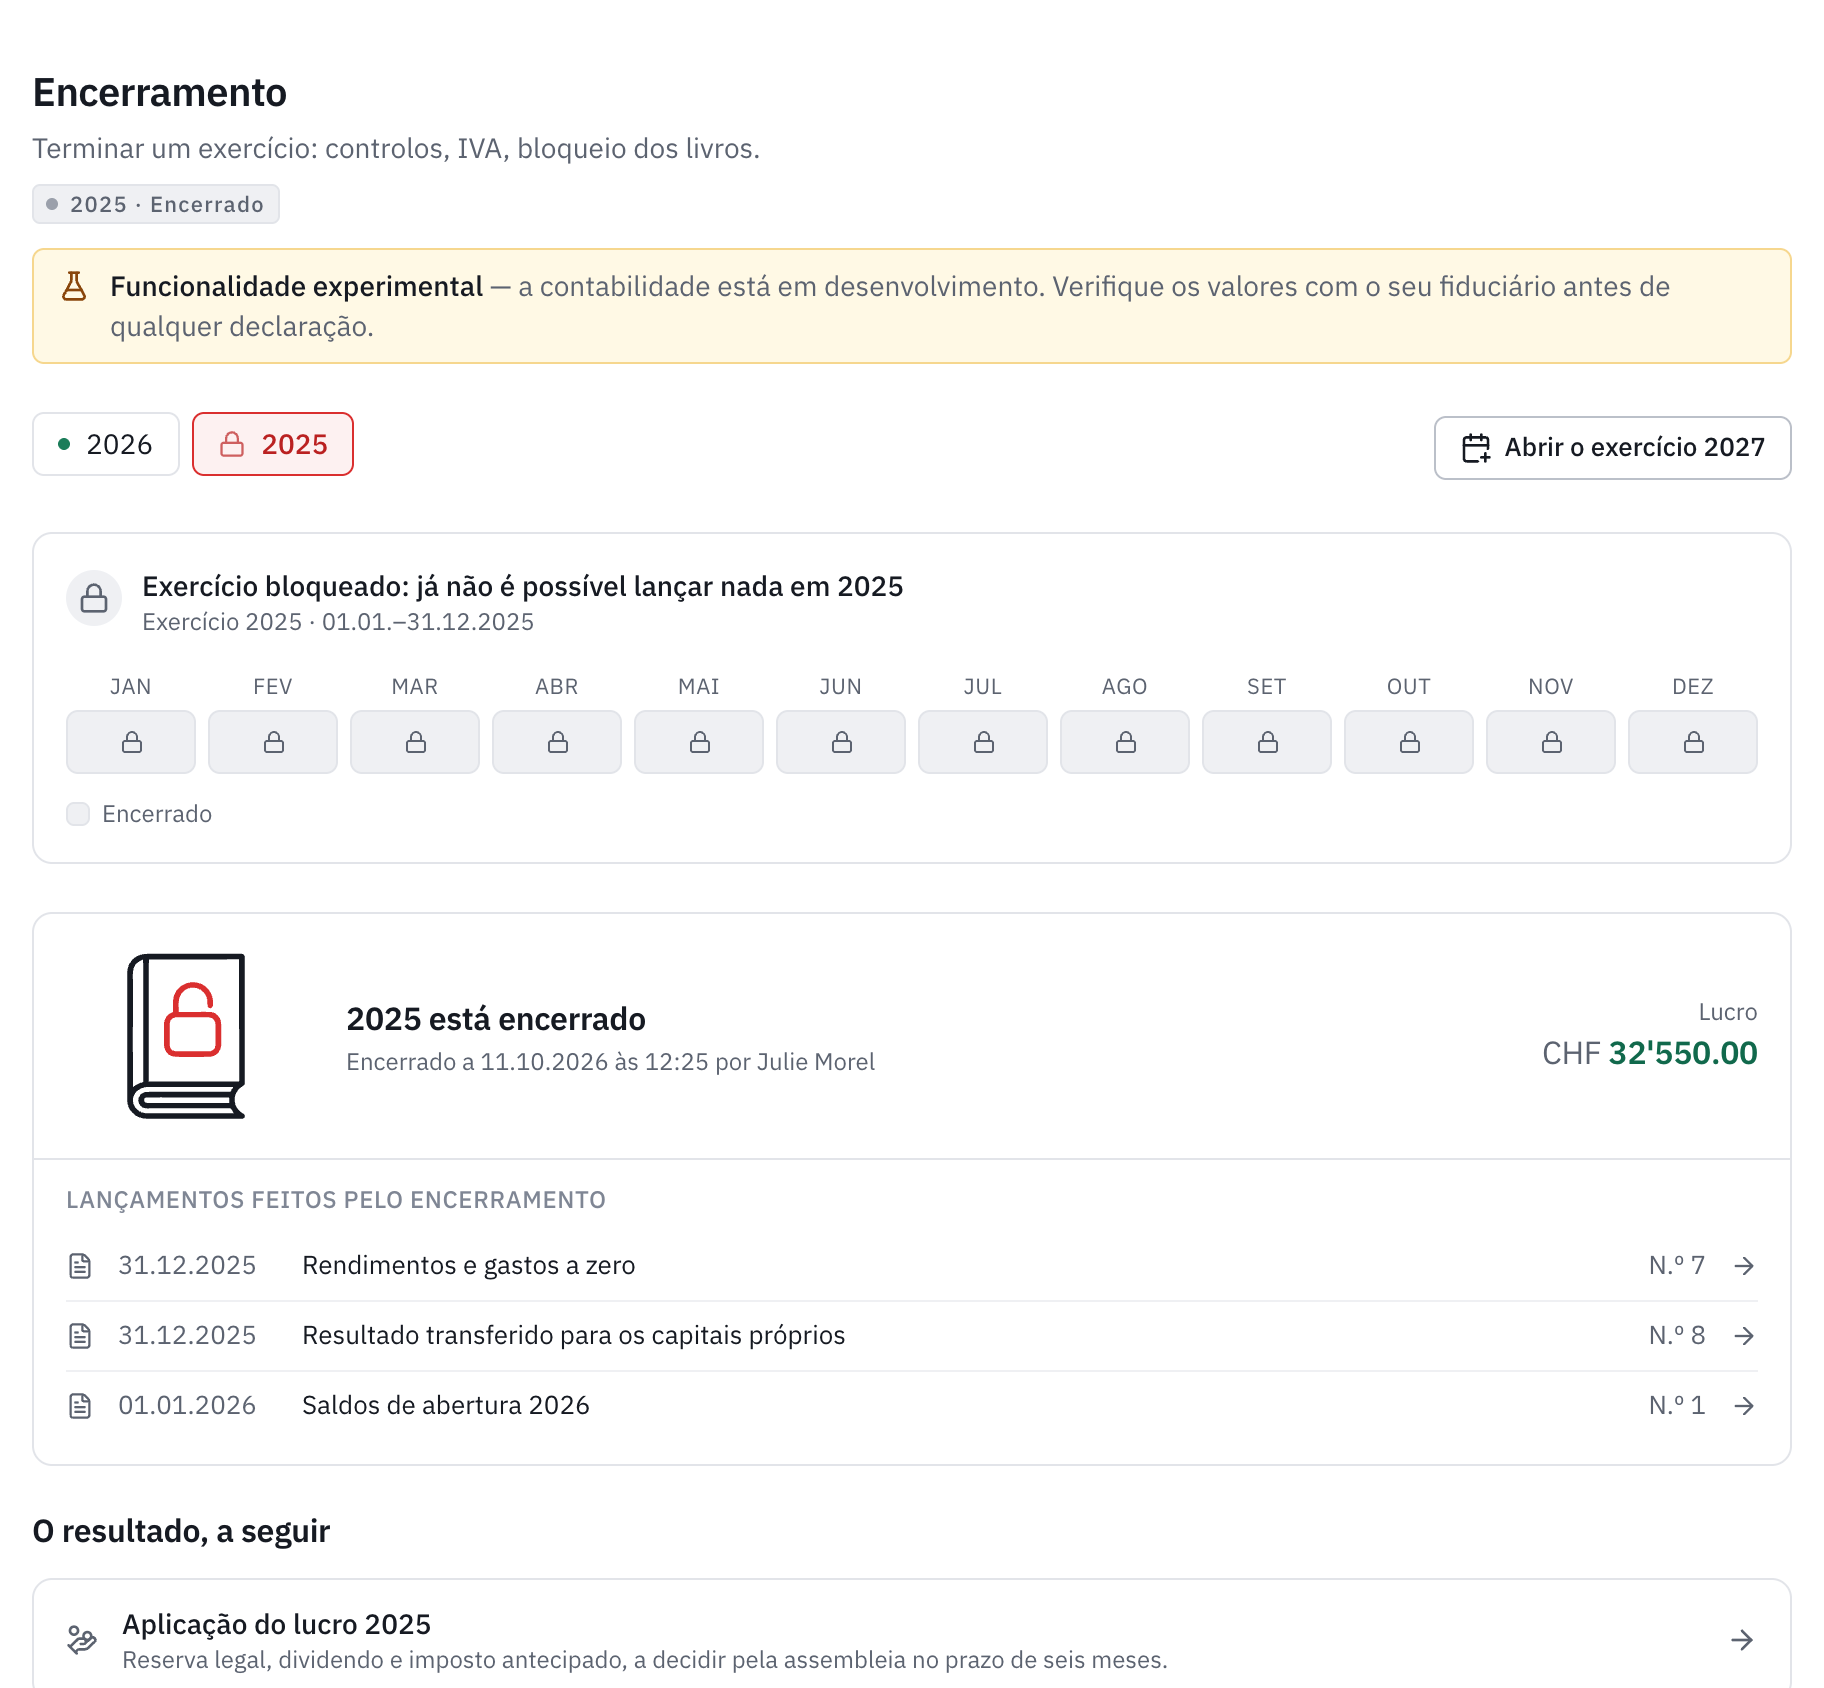Click 'Encerrado a 11.10.2026 às 12:25' text

point(528,1062)
